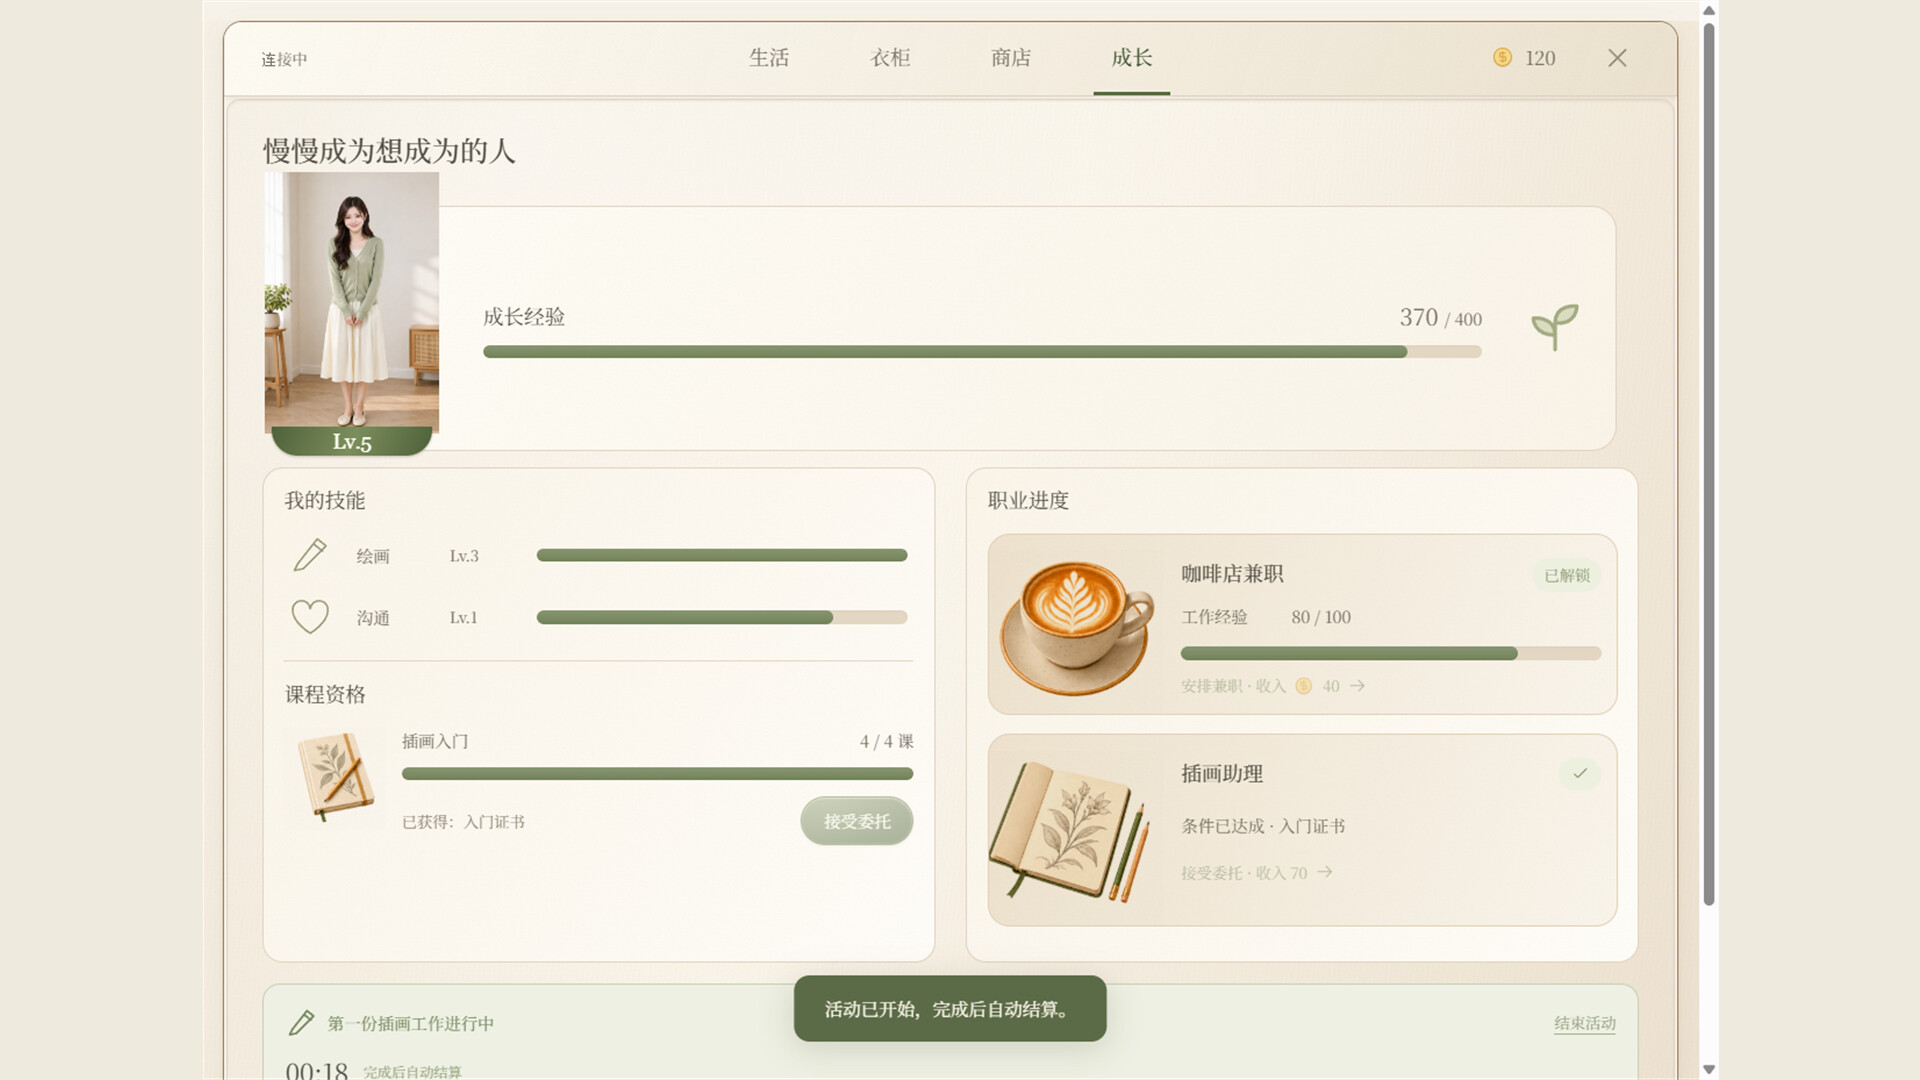Click the pencil icon for 绘画 skill
The height and width of the screenshot is (1080, 1920).
pos(310,555)
